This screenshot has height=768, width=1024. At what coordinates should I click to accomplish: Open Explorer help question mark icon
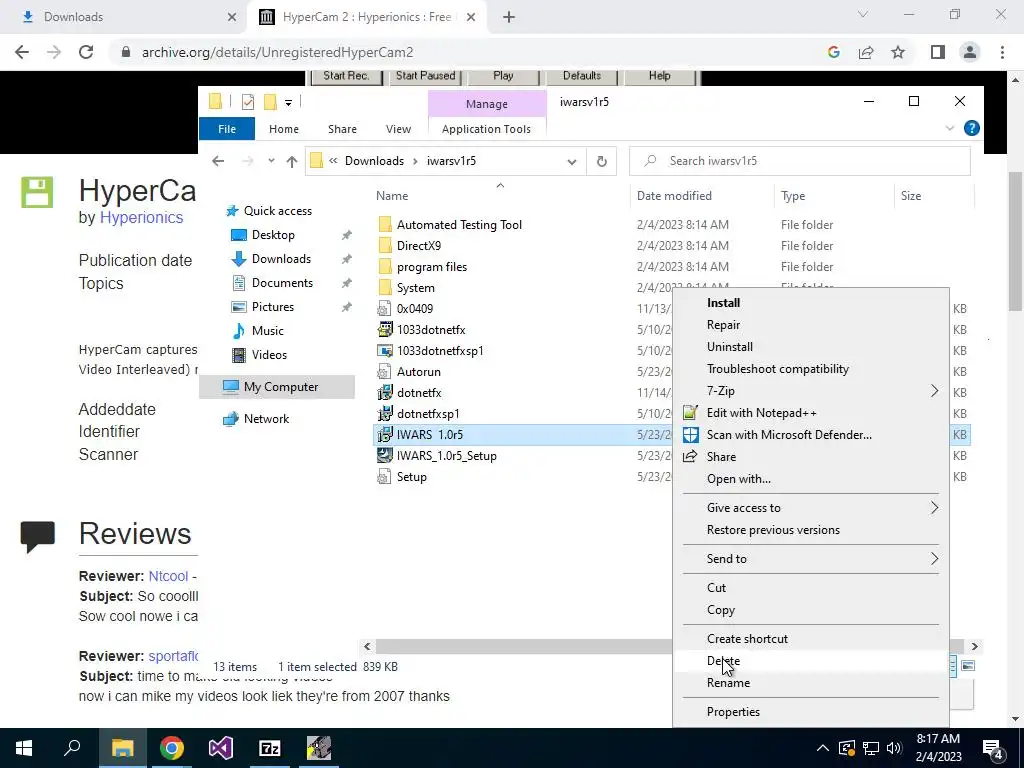(x=971, y=129)
